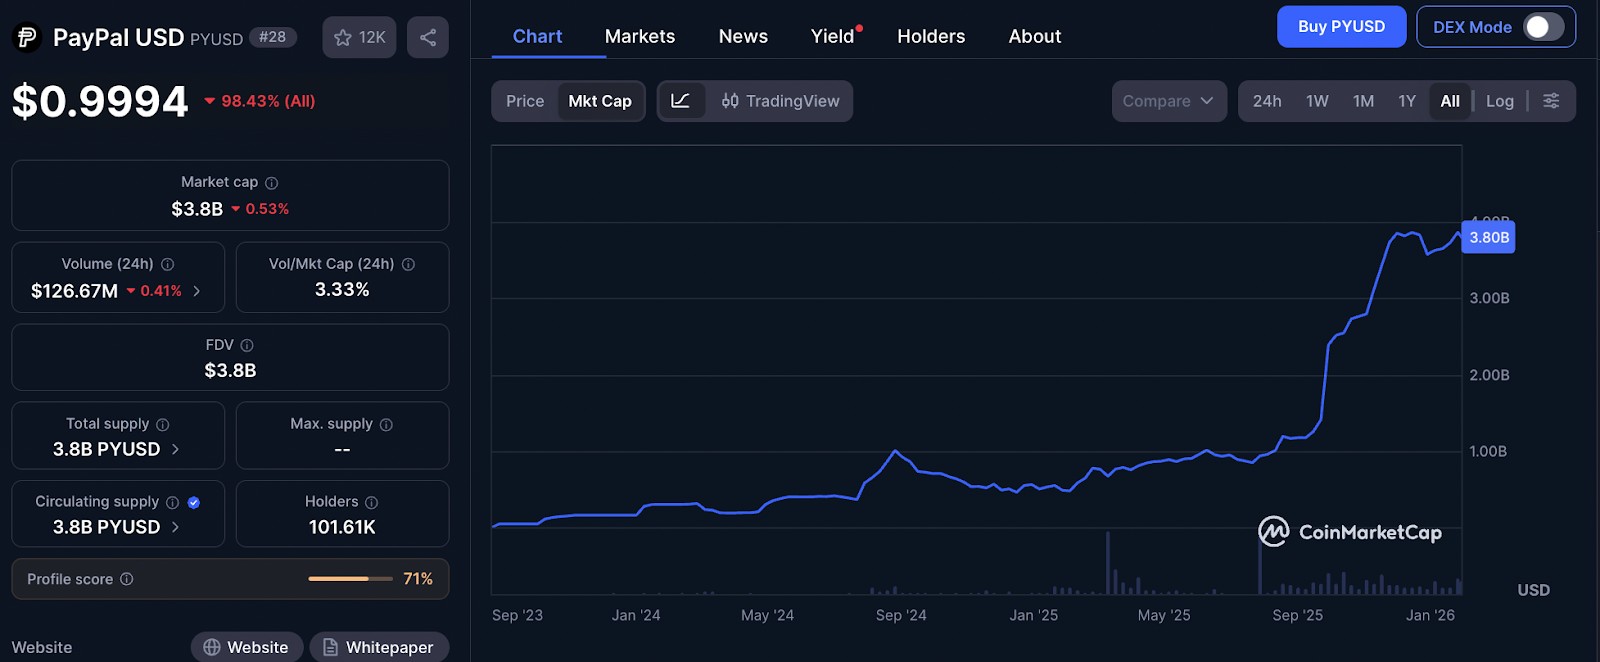
Task: Click the #28 rank badge
Action: [272, 37]
